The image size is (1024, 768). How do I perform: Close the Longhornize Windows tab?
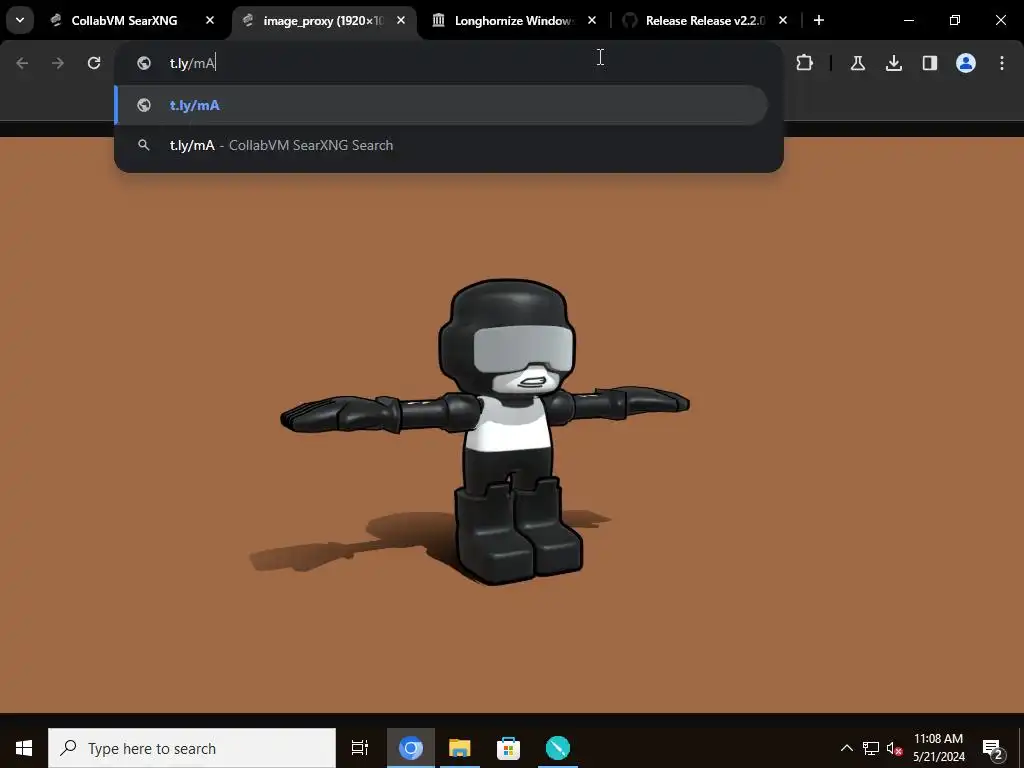coord(592,20)
